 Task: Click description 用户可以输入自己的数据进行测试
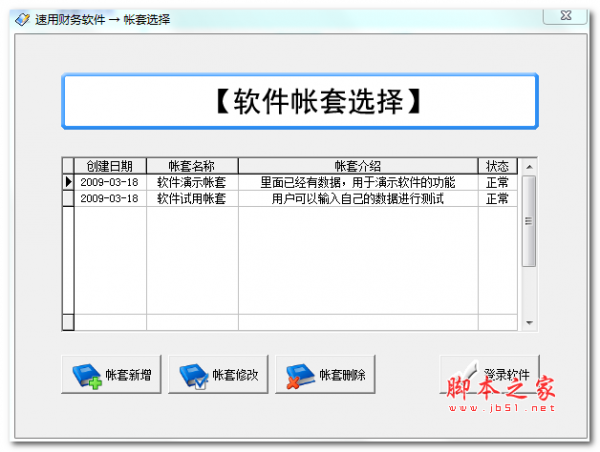pos(358,199)
